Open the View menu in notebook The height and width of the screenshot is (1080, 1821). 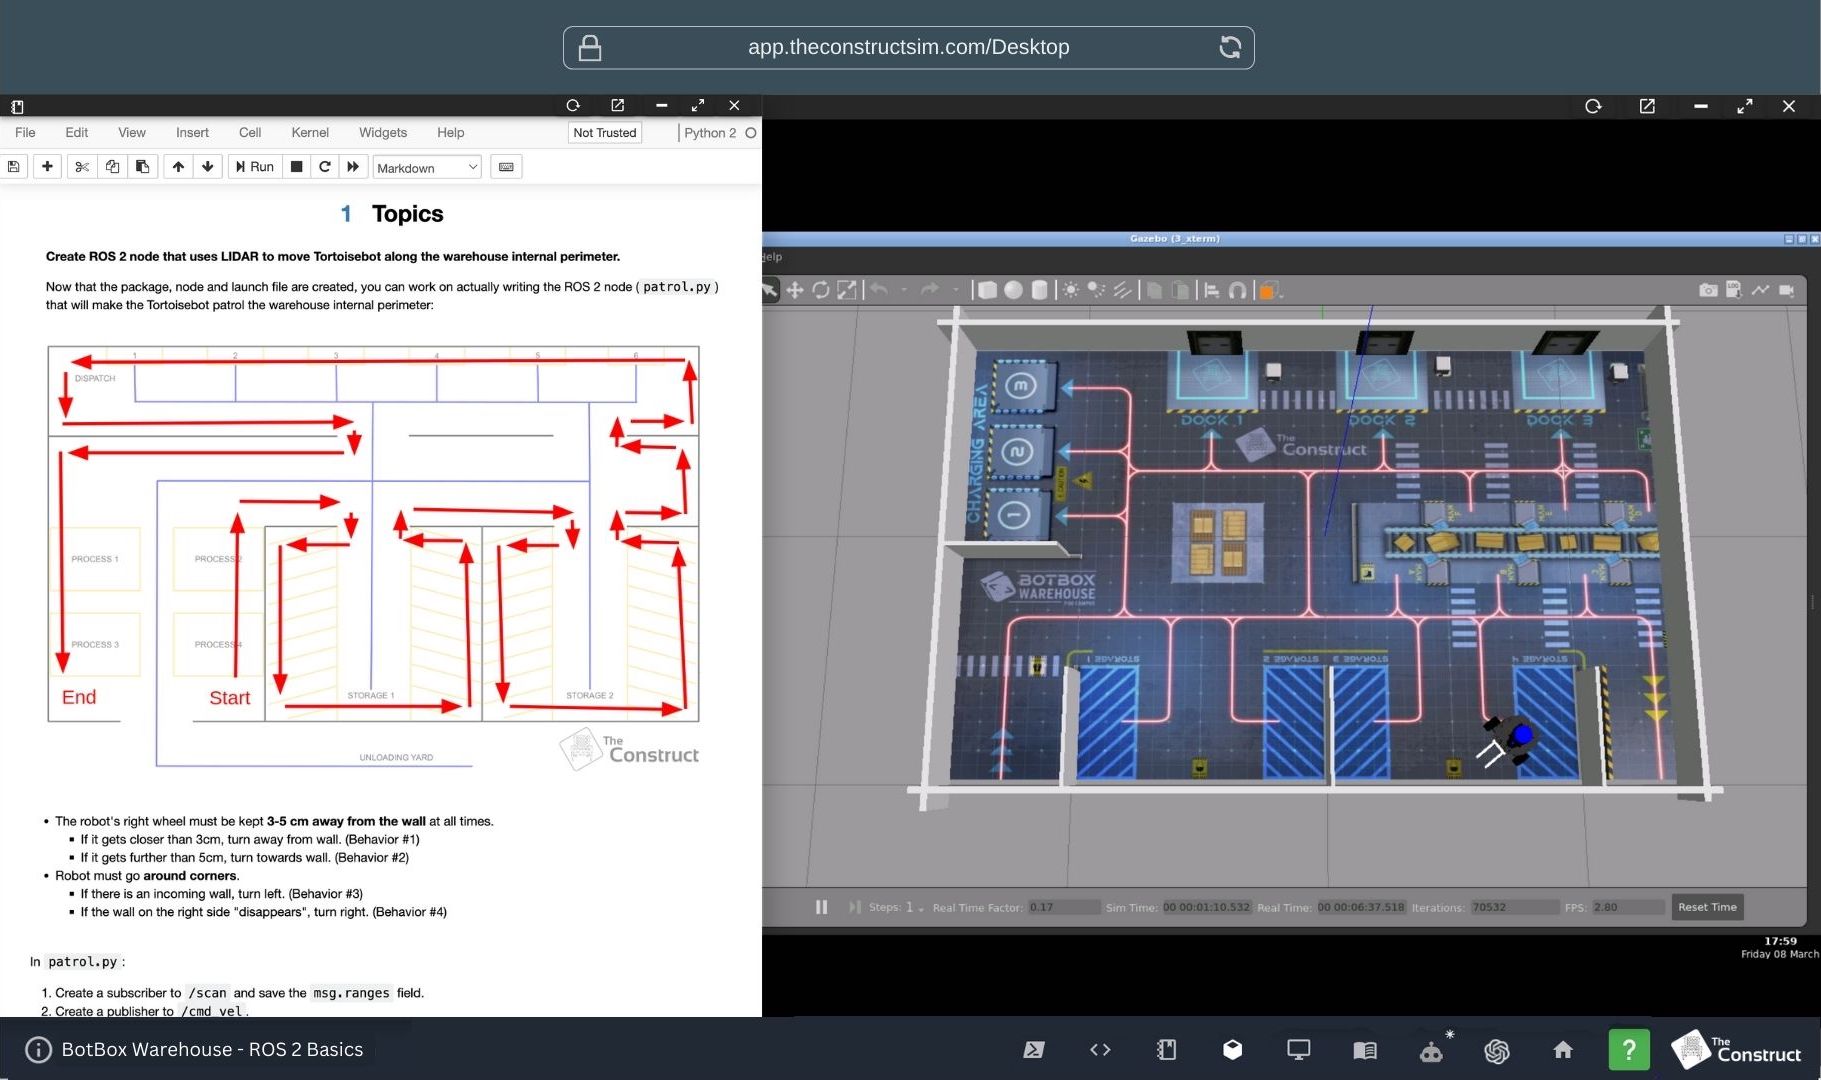pyautogui.click(x=131, y=132)
